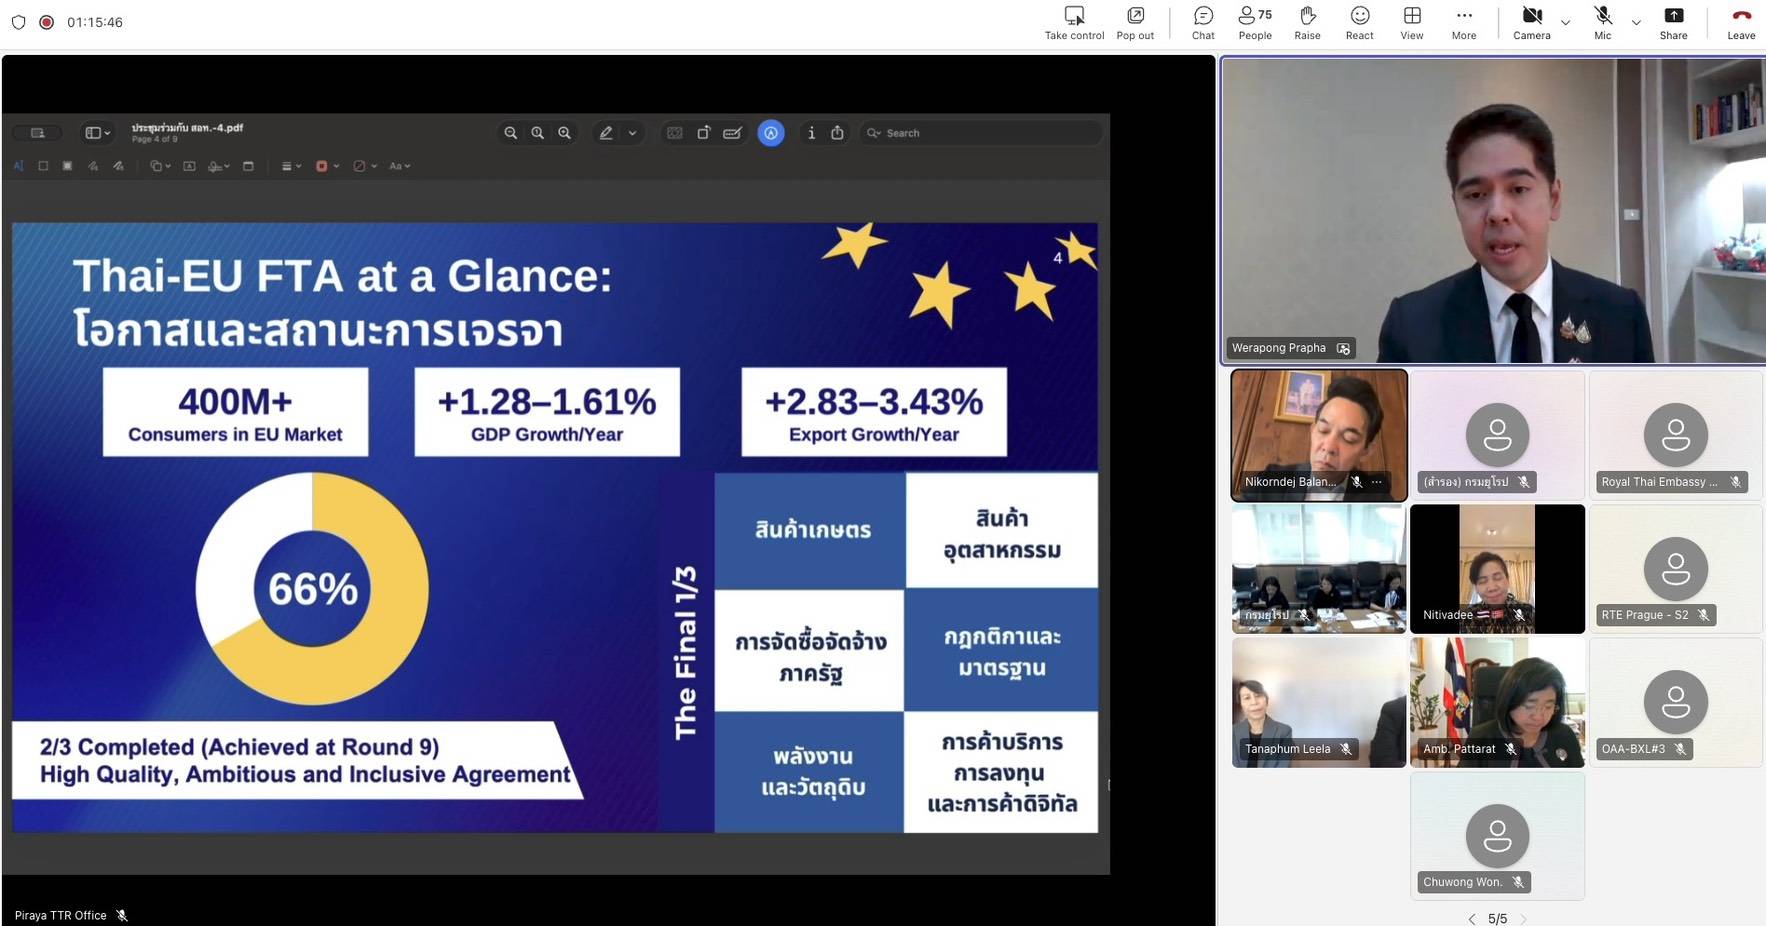Expand the Camera options chevron
Viewport: 1766px width, 926px height.
tap(1565, 22)
